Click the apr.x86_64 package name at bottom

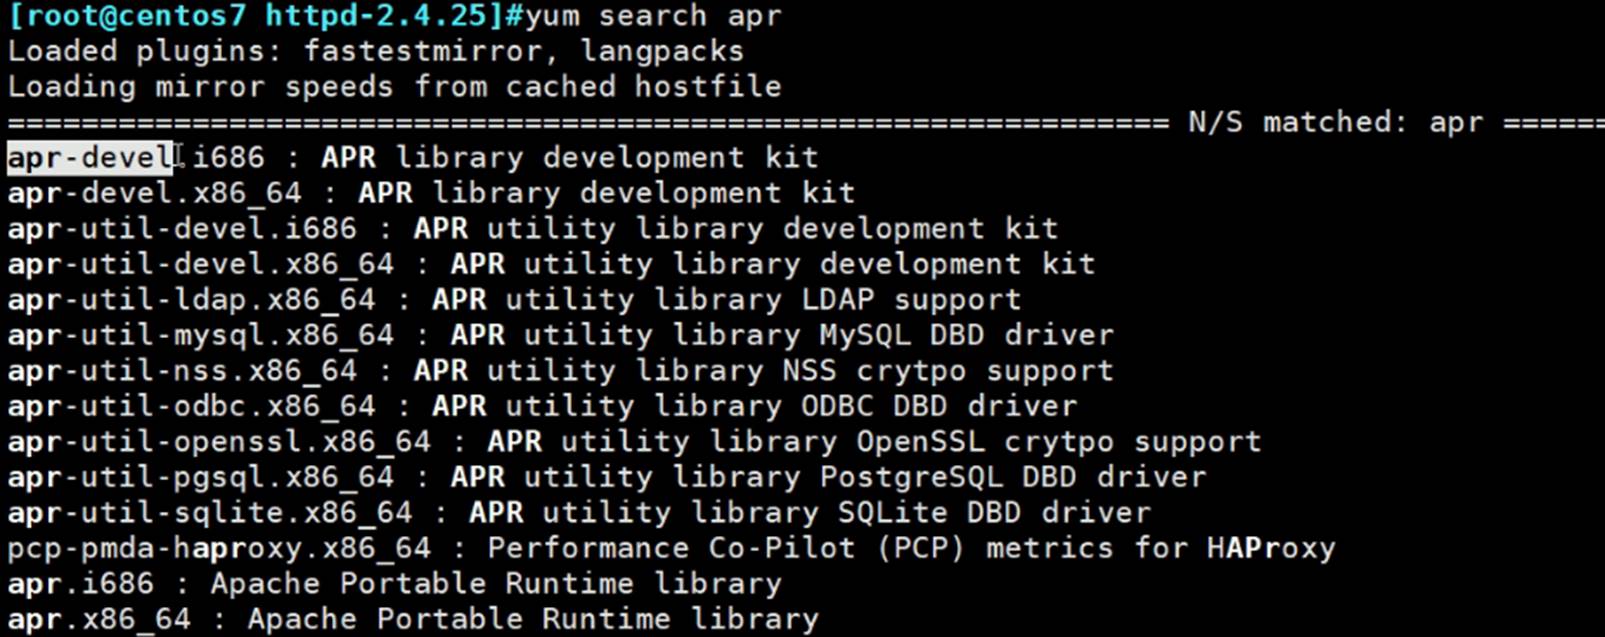click(x=99, y=620)
